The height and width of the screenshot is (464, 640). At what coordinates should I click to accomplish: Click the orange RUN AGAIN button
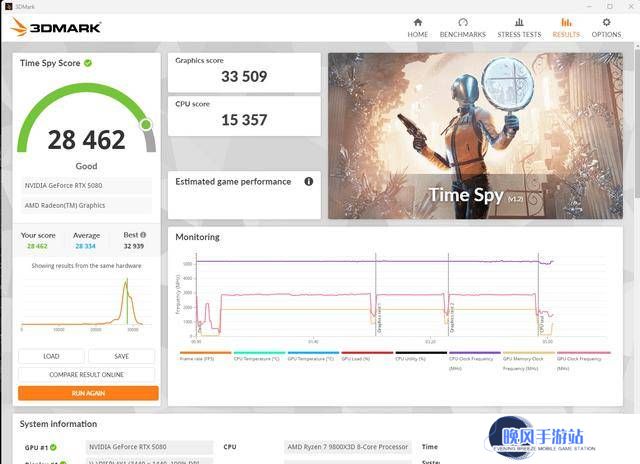(88, 393)
